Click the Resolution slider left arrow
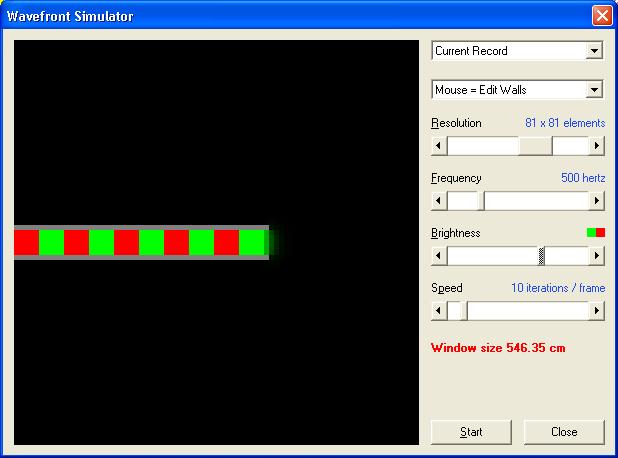The image size is (618, 458). point(439,146)
